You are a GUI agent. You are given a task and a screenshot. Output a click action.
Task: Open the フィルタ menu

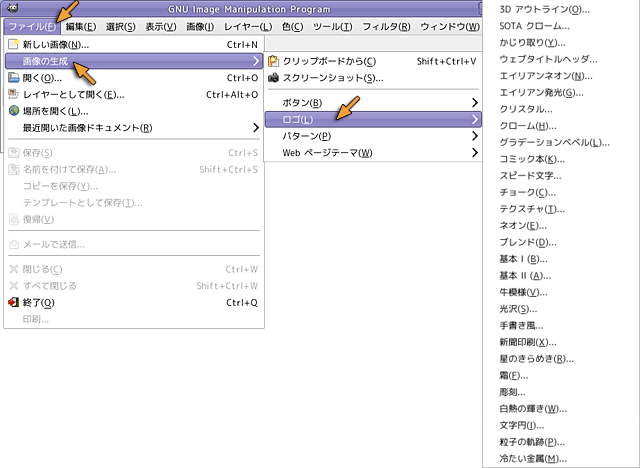coord(384,26)
